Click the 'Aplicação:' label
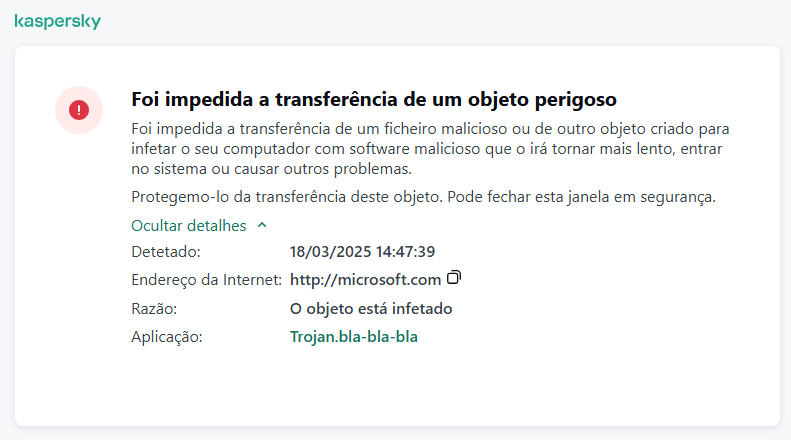Image resolution: width=791 pixels, height=440 pixels. [167, 337]
